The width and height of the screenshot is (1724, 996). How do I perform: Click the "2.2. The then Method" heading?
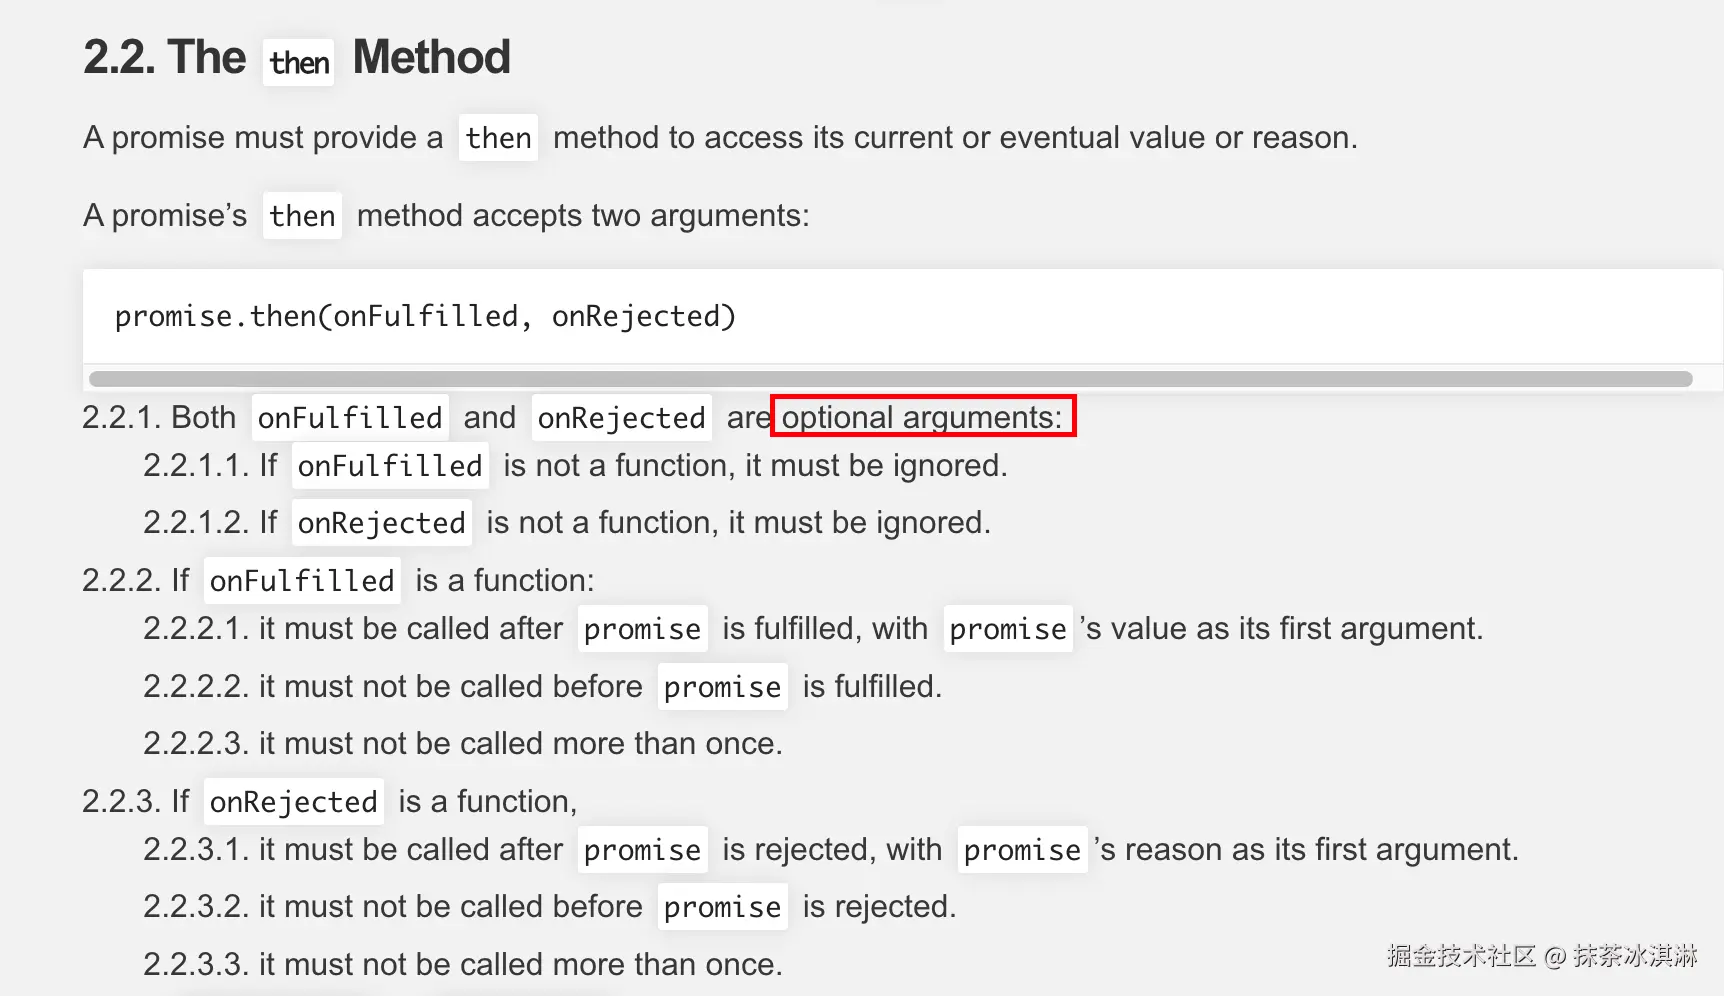(297, 58)
